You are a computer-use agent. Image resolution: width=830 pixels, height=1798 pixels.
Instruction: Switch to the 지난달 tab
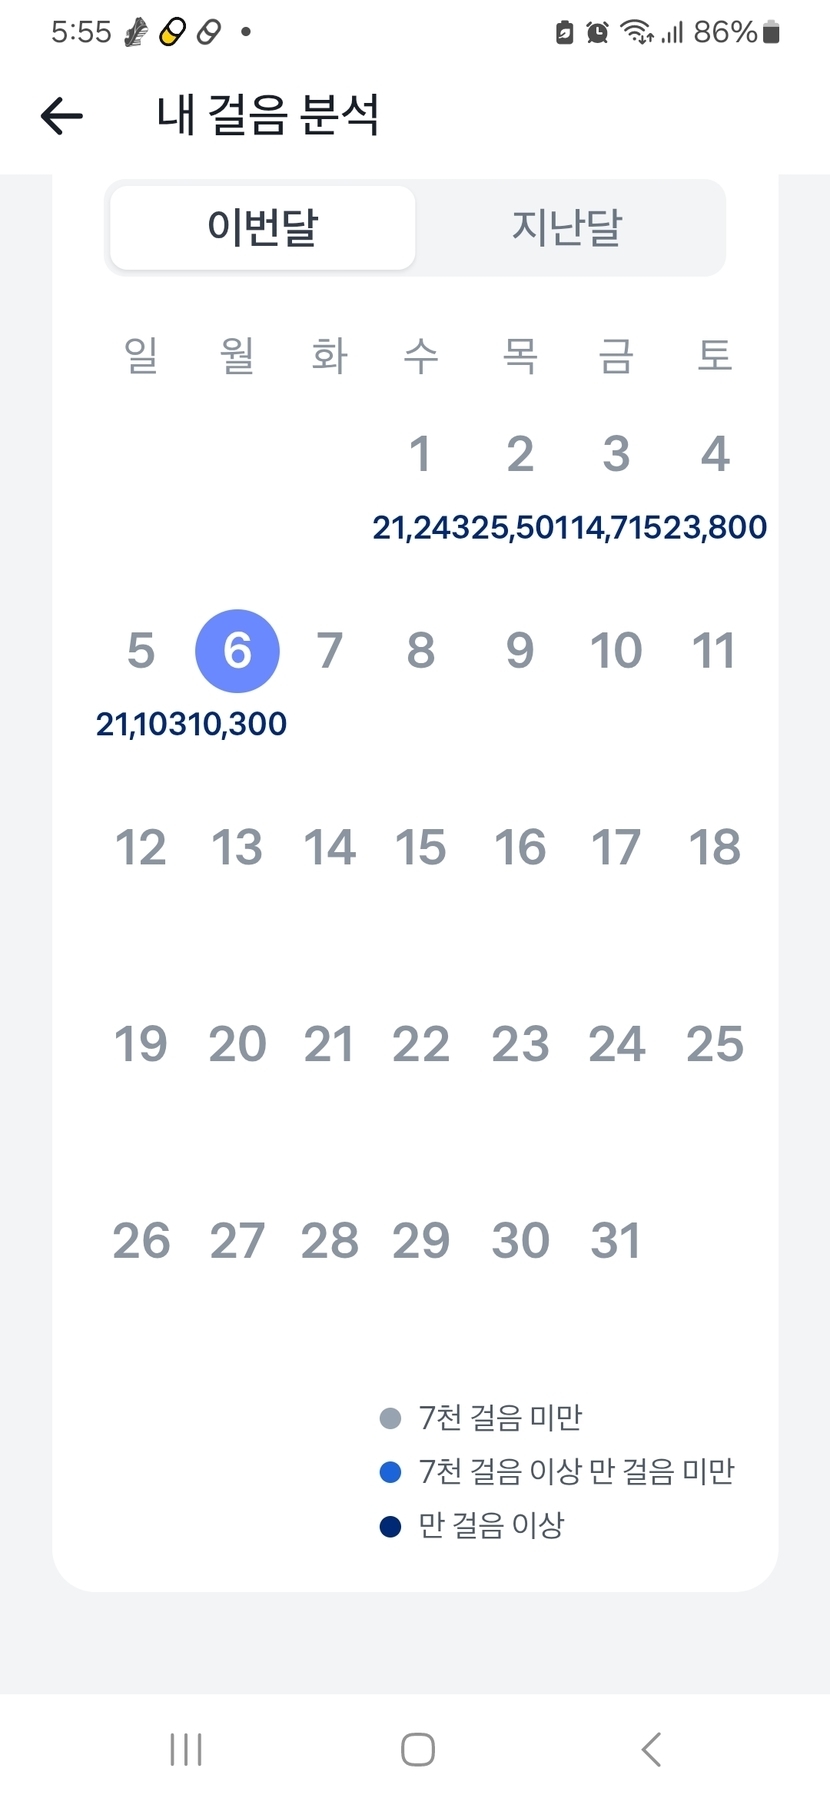tap(567, 228)
